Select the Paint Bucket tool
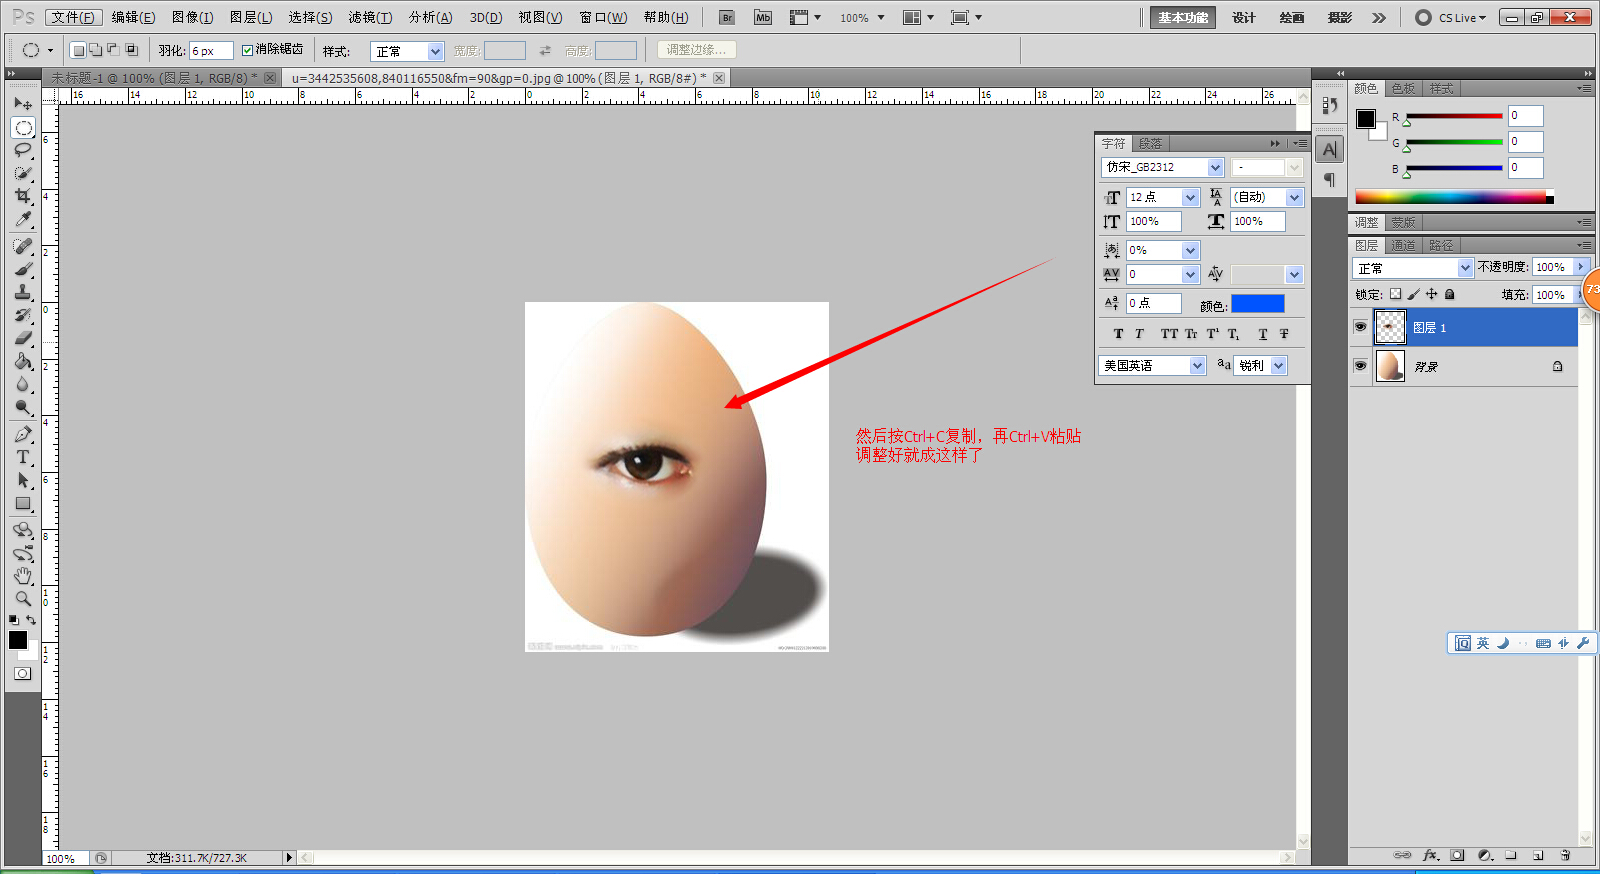Image resolution: width=1600 pixels, height=874 pixels. coord(23,361)
